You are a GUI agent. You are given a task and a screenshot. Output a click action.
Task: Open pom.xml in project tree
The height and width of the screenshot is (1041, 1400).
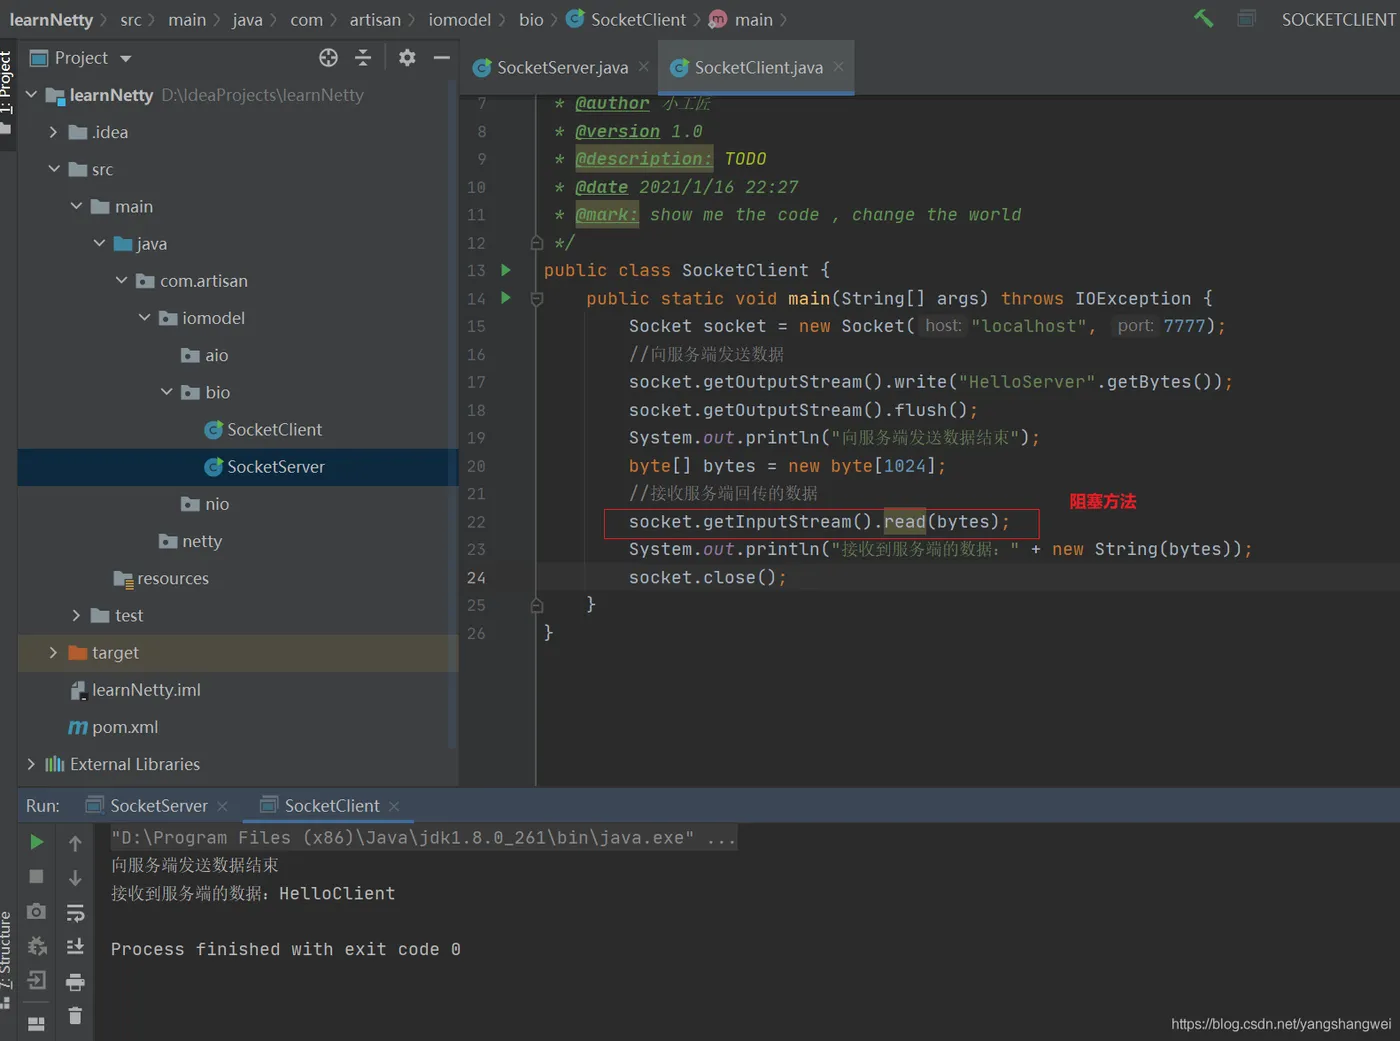pos(124,727)
